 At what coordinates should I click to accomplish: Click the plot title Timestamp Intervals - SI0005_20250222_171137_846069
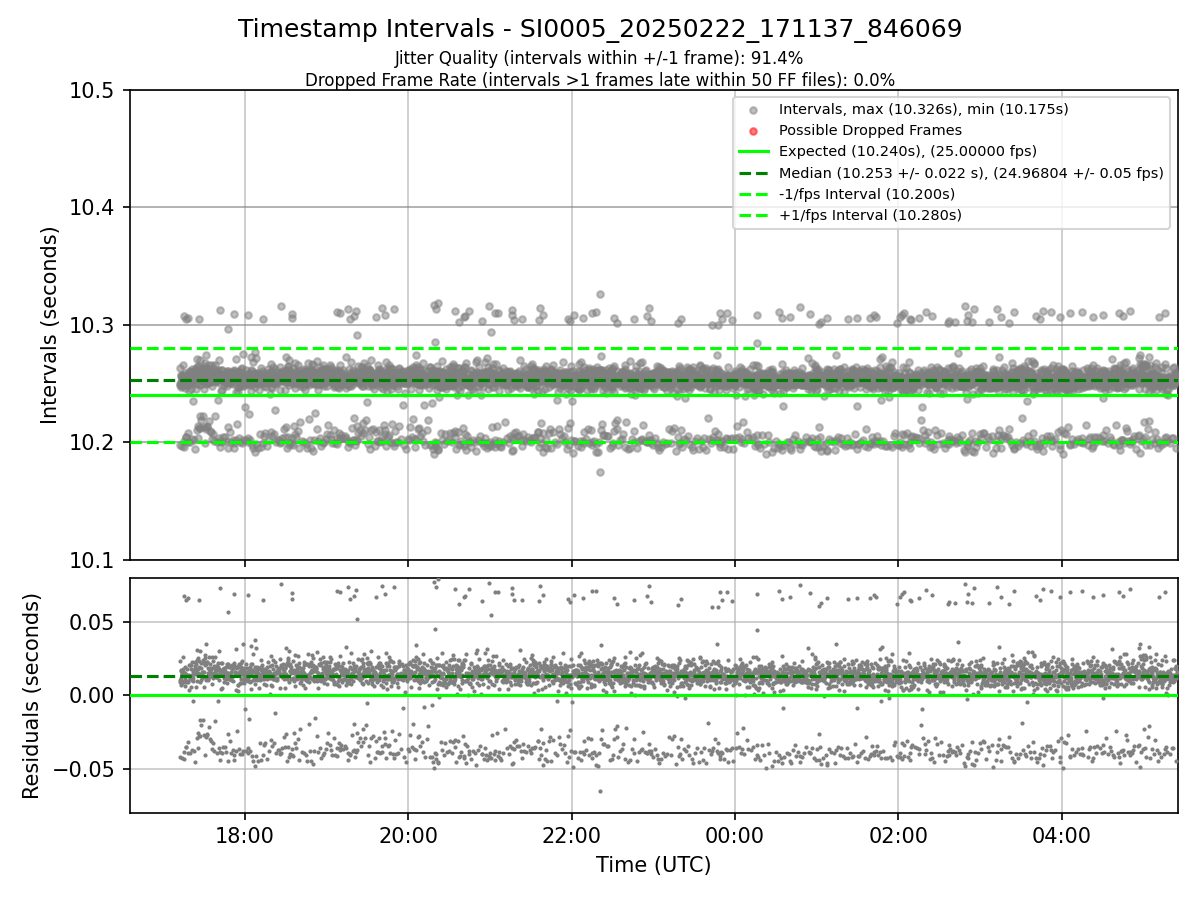(600, 29)
